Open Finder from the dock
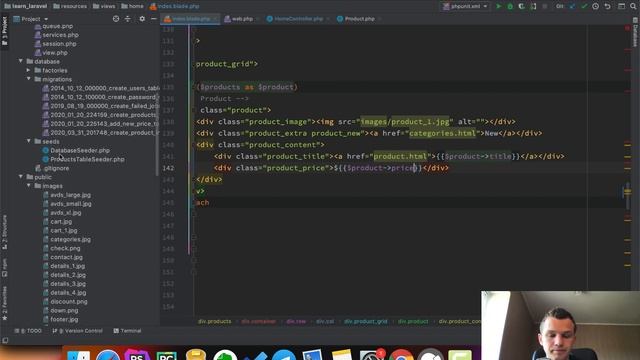 click(x=78, y=355)
